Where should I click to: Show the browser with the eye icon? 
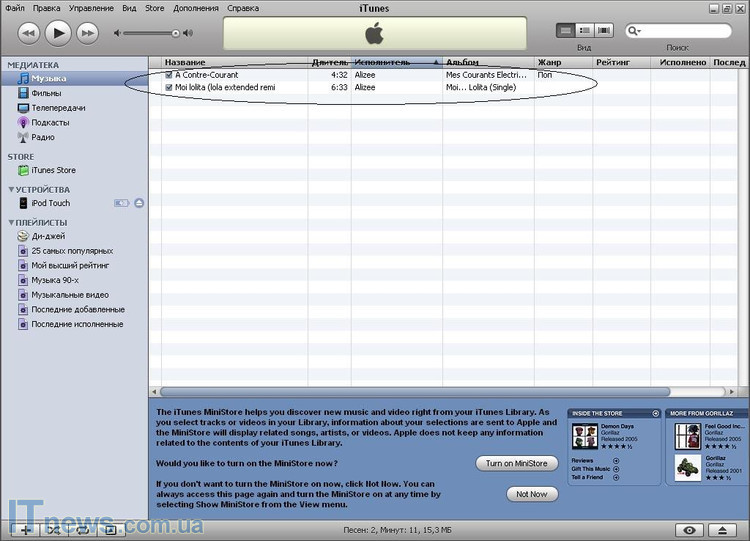tap(689, 529)
